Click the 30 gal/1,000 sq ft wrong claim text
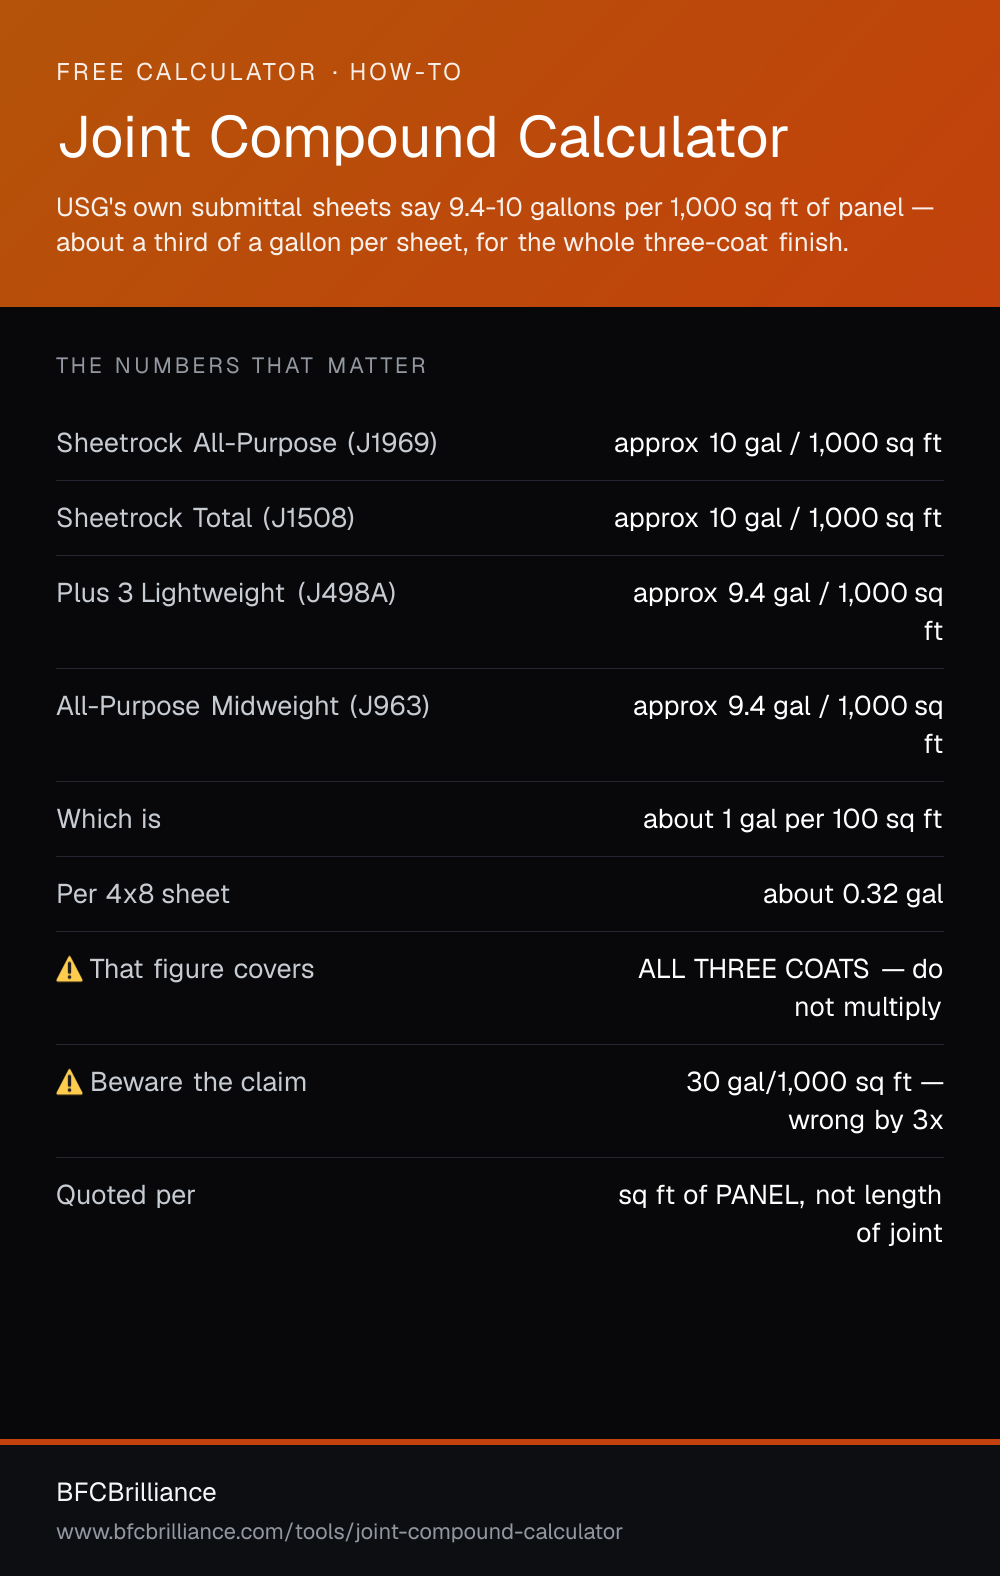This screenshot has height=1576, width=1000. [x=814, y=1101]
